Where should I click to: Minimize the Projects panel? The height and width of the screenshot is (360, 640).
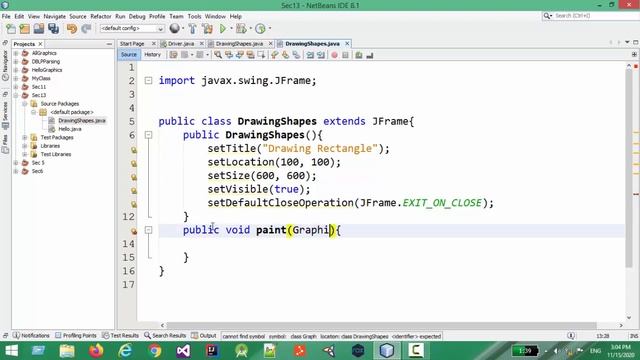[x=109, y=44]
